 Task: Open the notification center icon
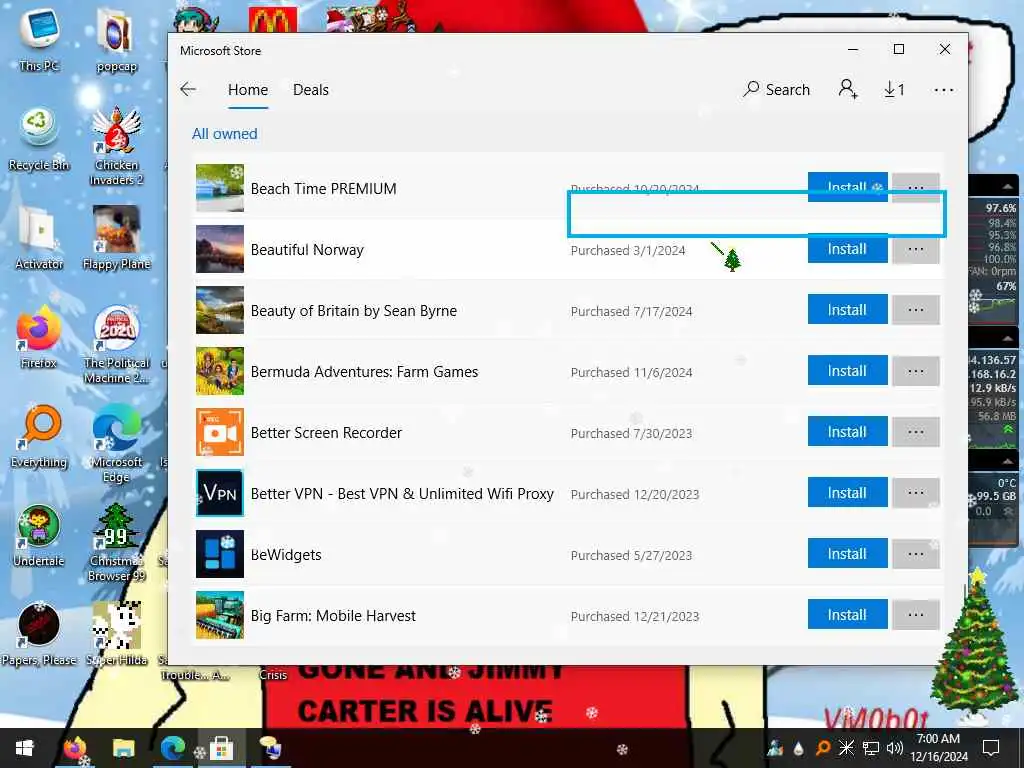pos(991,748)
